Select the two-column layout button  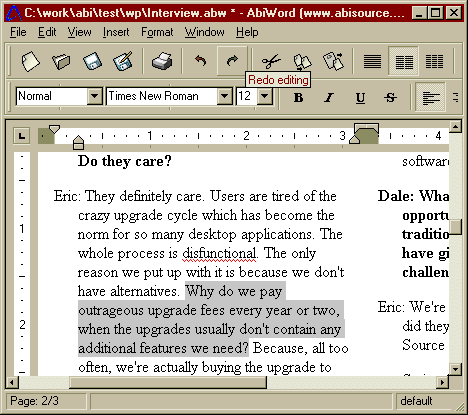404,61
